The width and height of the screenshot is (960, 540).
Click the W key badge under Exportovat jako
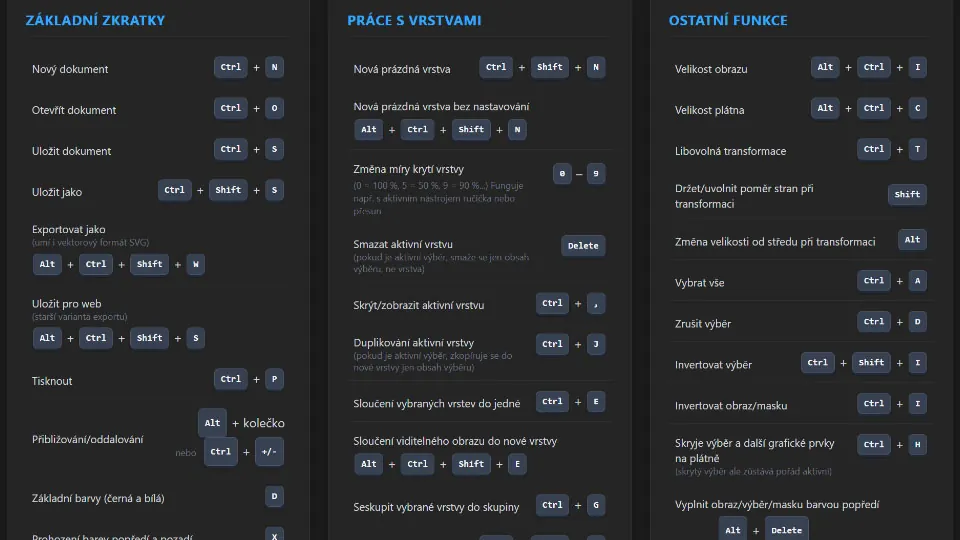coord(196,264)
